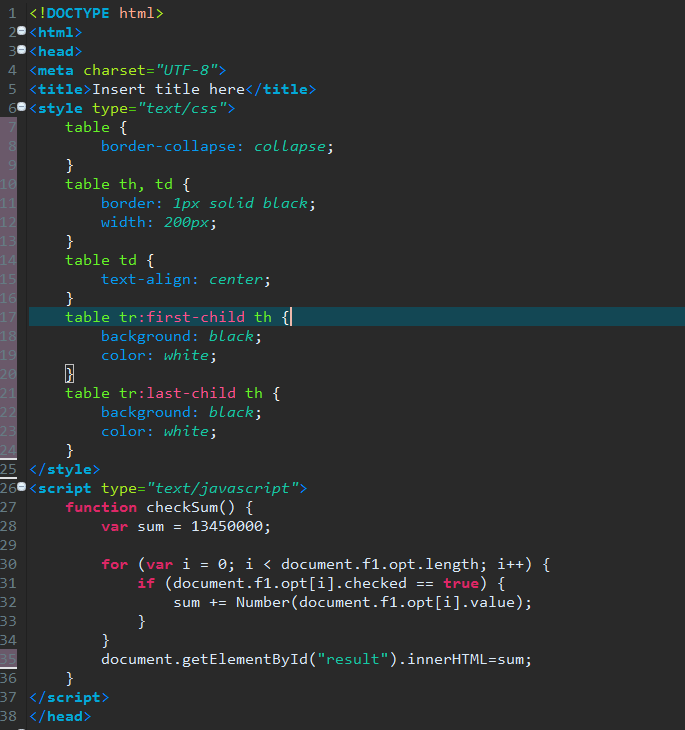Collapse the html tag fold marker
685x730 pixels.
[21, 31]
